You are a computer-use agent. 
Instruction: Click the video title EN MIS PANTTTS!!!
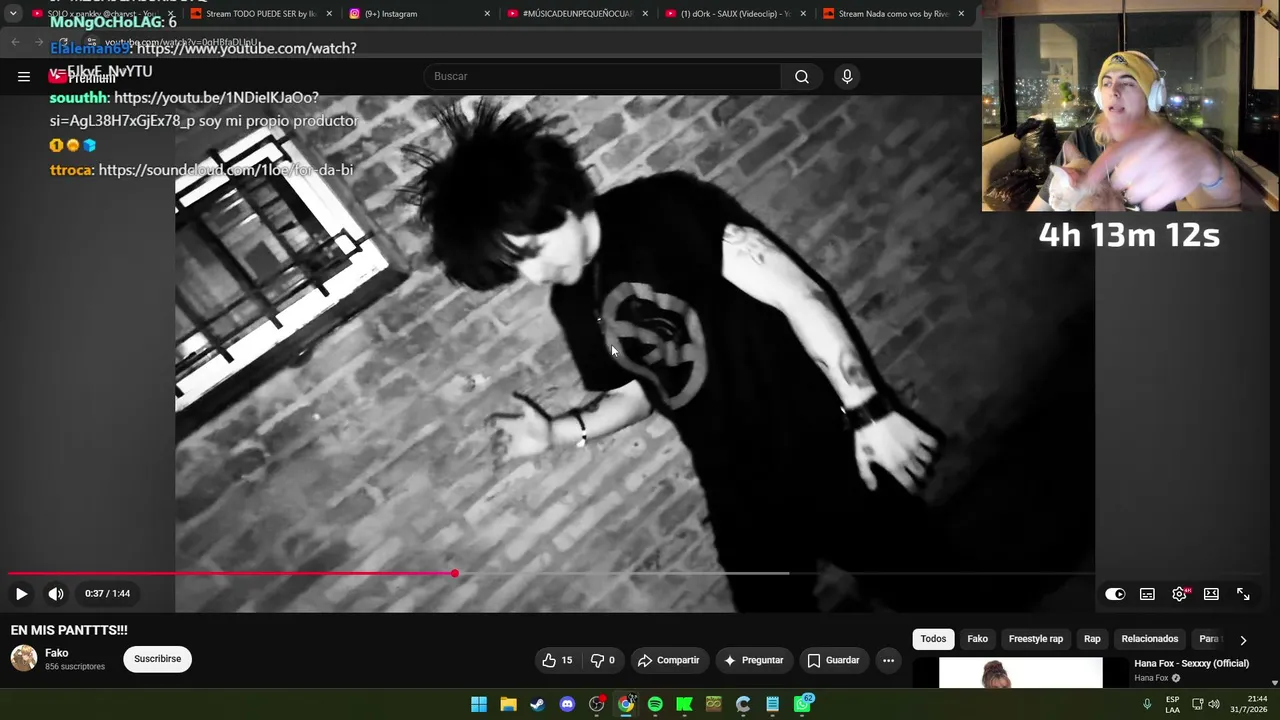tap(69, 630)
